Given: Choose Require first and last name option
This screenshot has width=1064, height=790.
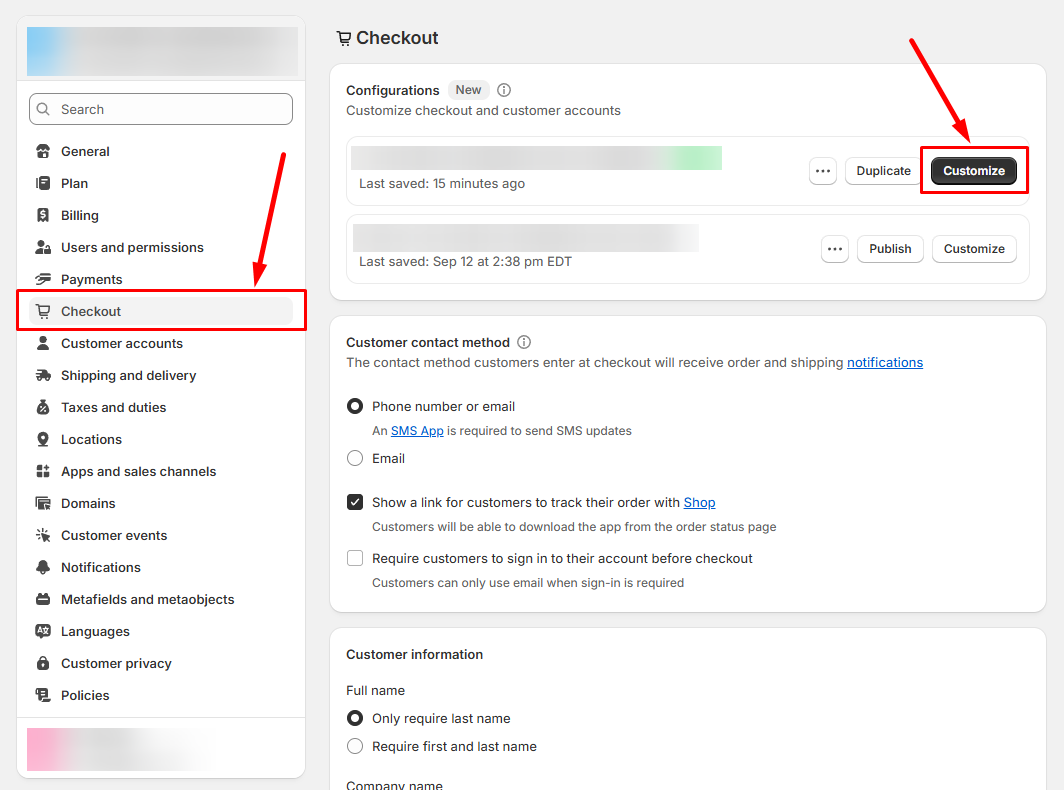Looking at the screenshot, I should [x=355, y=747].
